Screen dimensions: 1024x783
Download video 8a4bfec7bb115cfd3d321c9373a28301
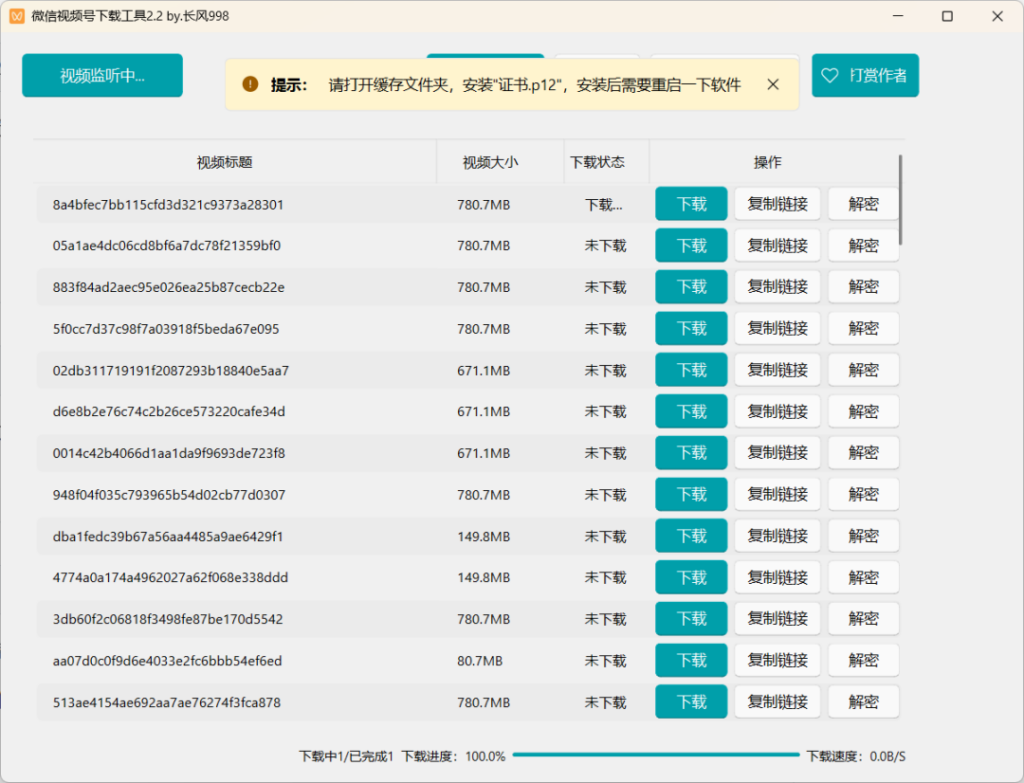tap(691, 204)
